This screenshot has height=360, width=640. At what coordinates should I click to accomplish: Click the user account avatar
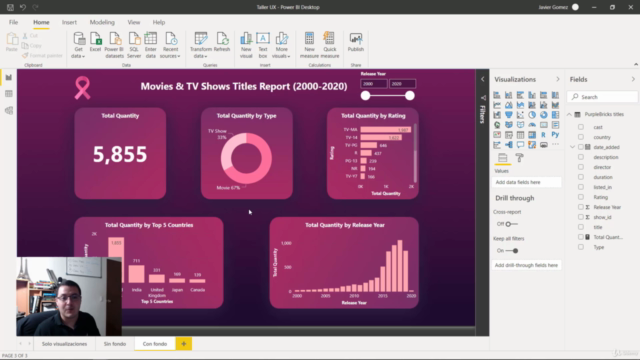click(575, 7)
